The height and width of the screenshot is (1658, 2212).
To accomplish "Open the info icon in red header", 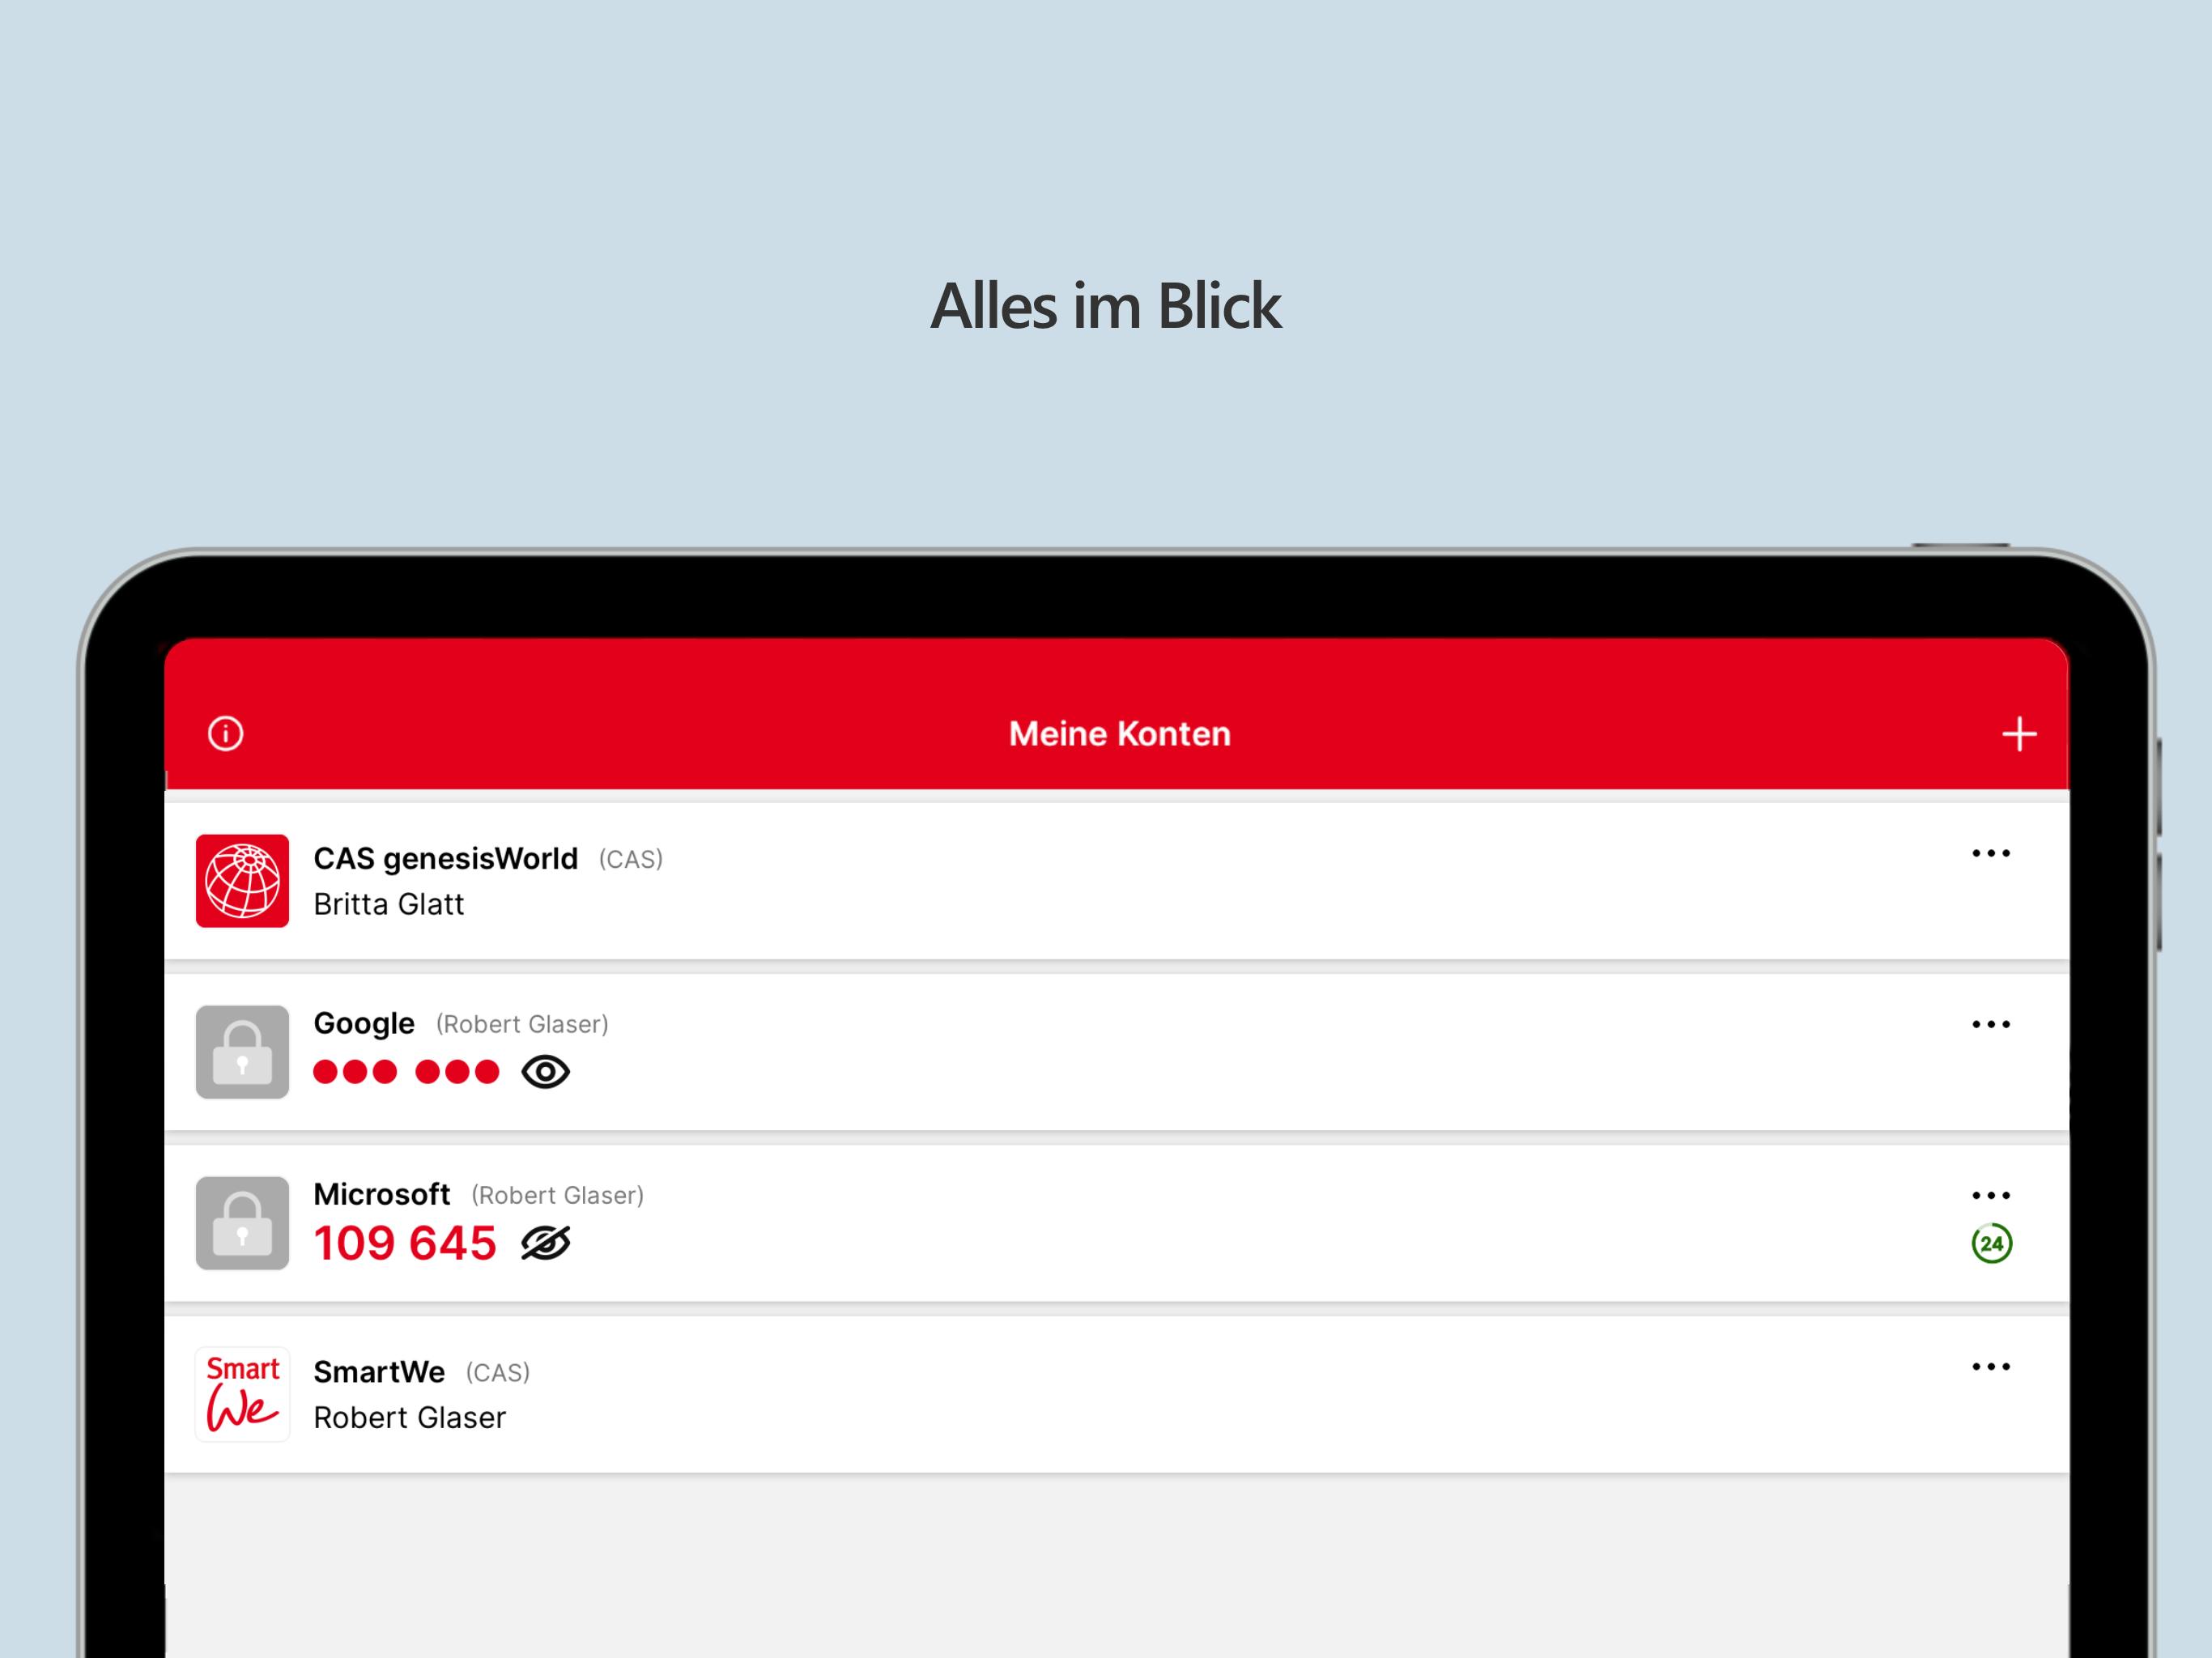I will click(225, 733).
